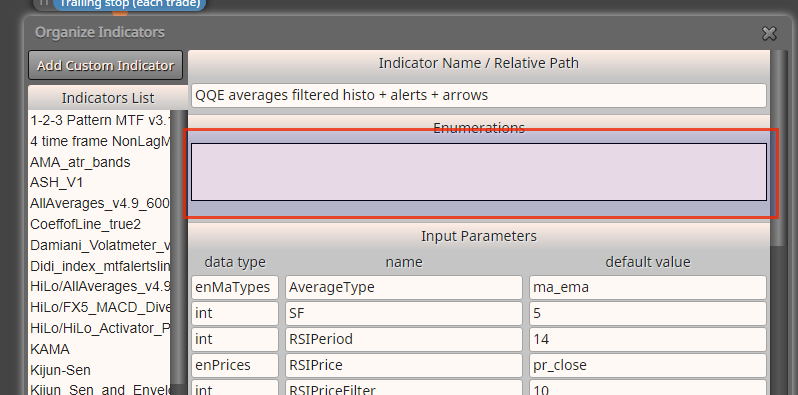Image resolution: width=798 pixels, height=395 pixels.
Task: Select HiLo/AllAverages_v4.9 indicator
Action: point(100,286)
